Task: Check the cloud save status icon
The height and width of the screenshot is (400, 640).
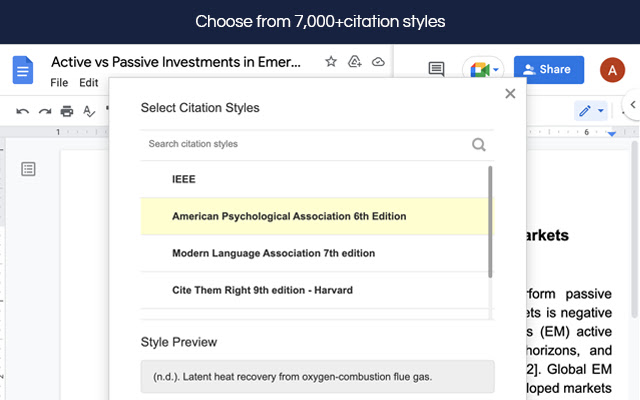Action: point(377,62)
